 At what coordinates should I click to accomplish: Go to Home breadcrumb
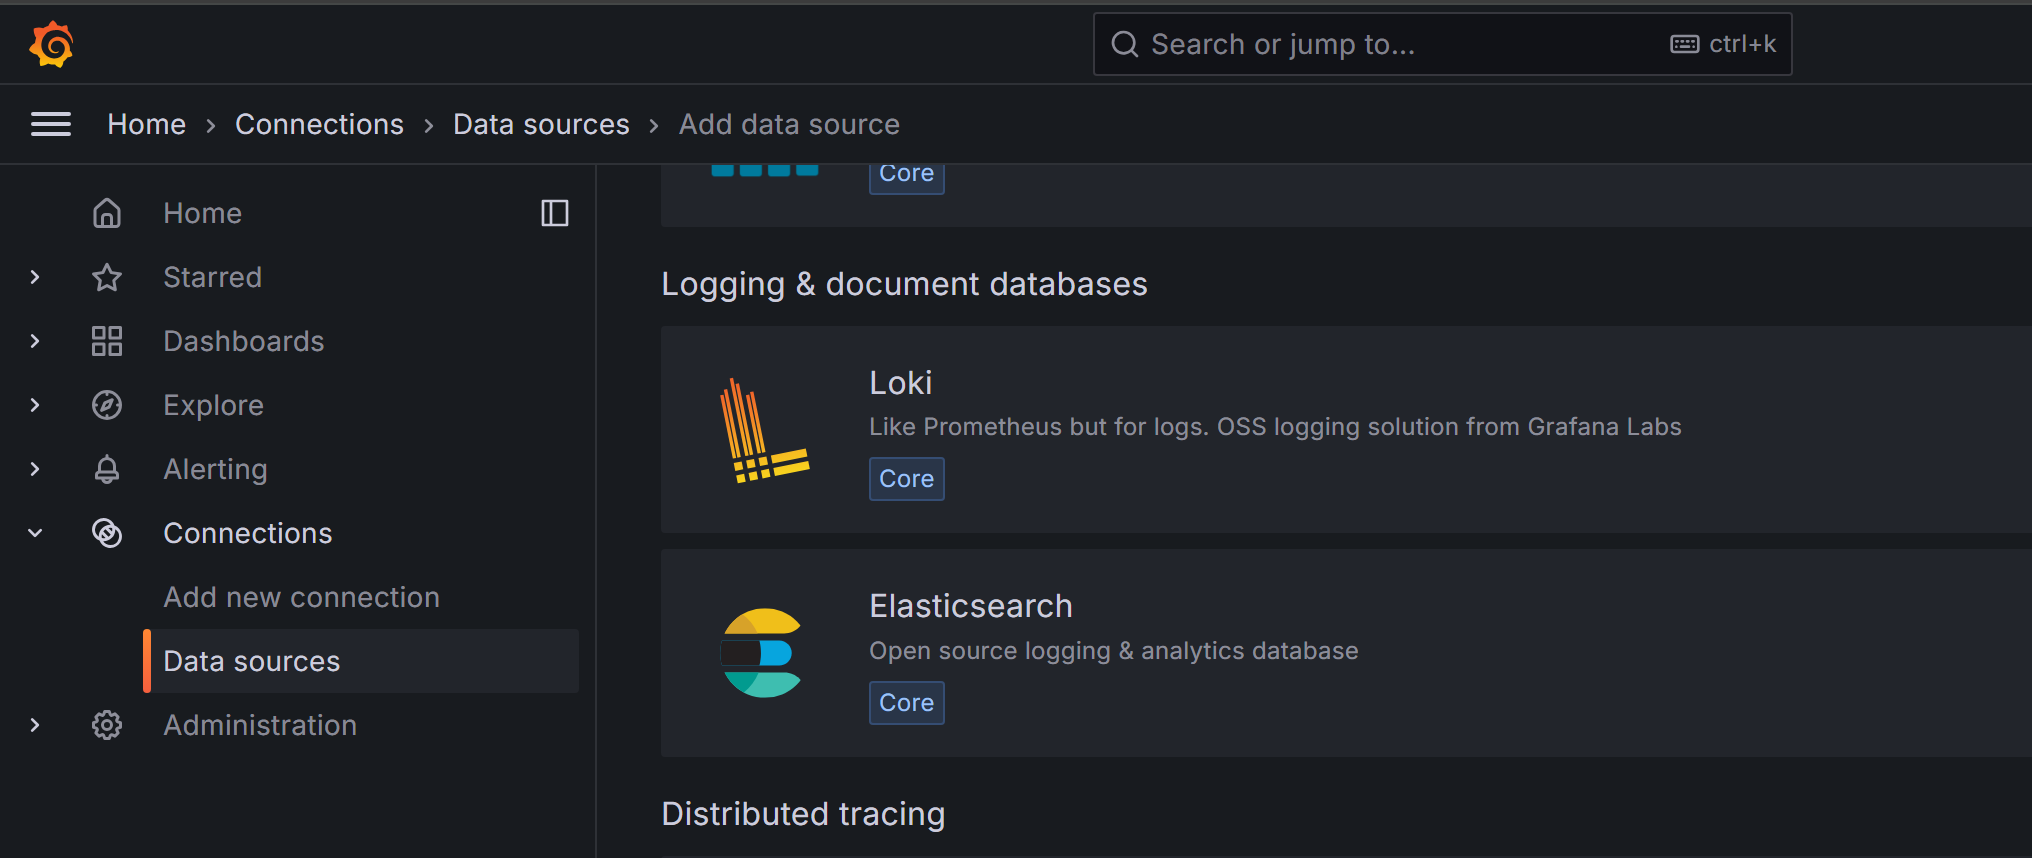[x=147, y=124]
